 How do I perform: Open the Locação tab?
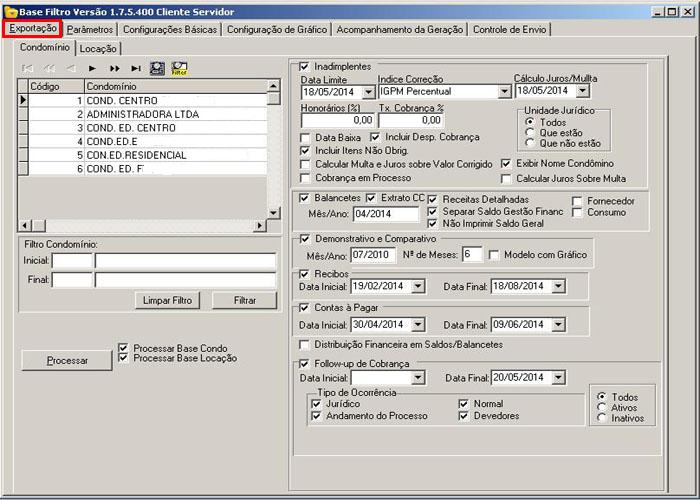coord(98,48)
